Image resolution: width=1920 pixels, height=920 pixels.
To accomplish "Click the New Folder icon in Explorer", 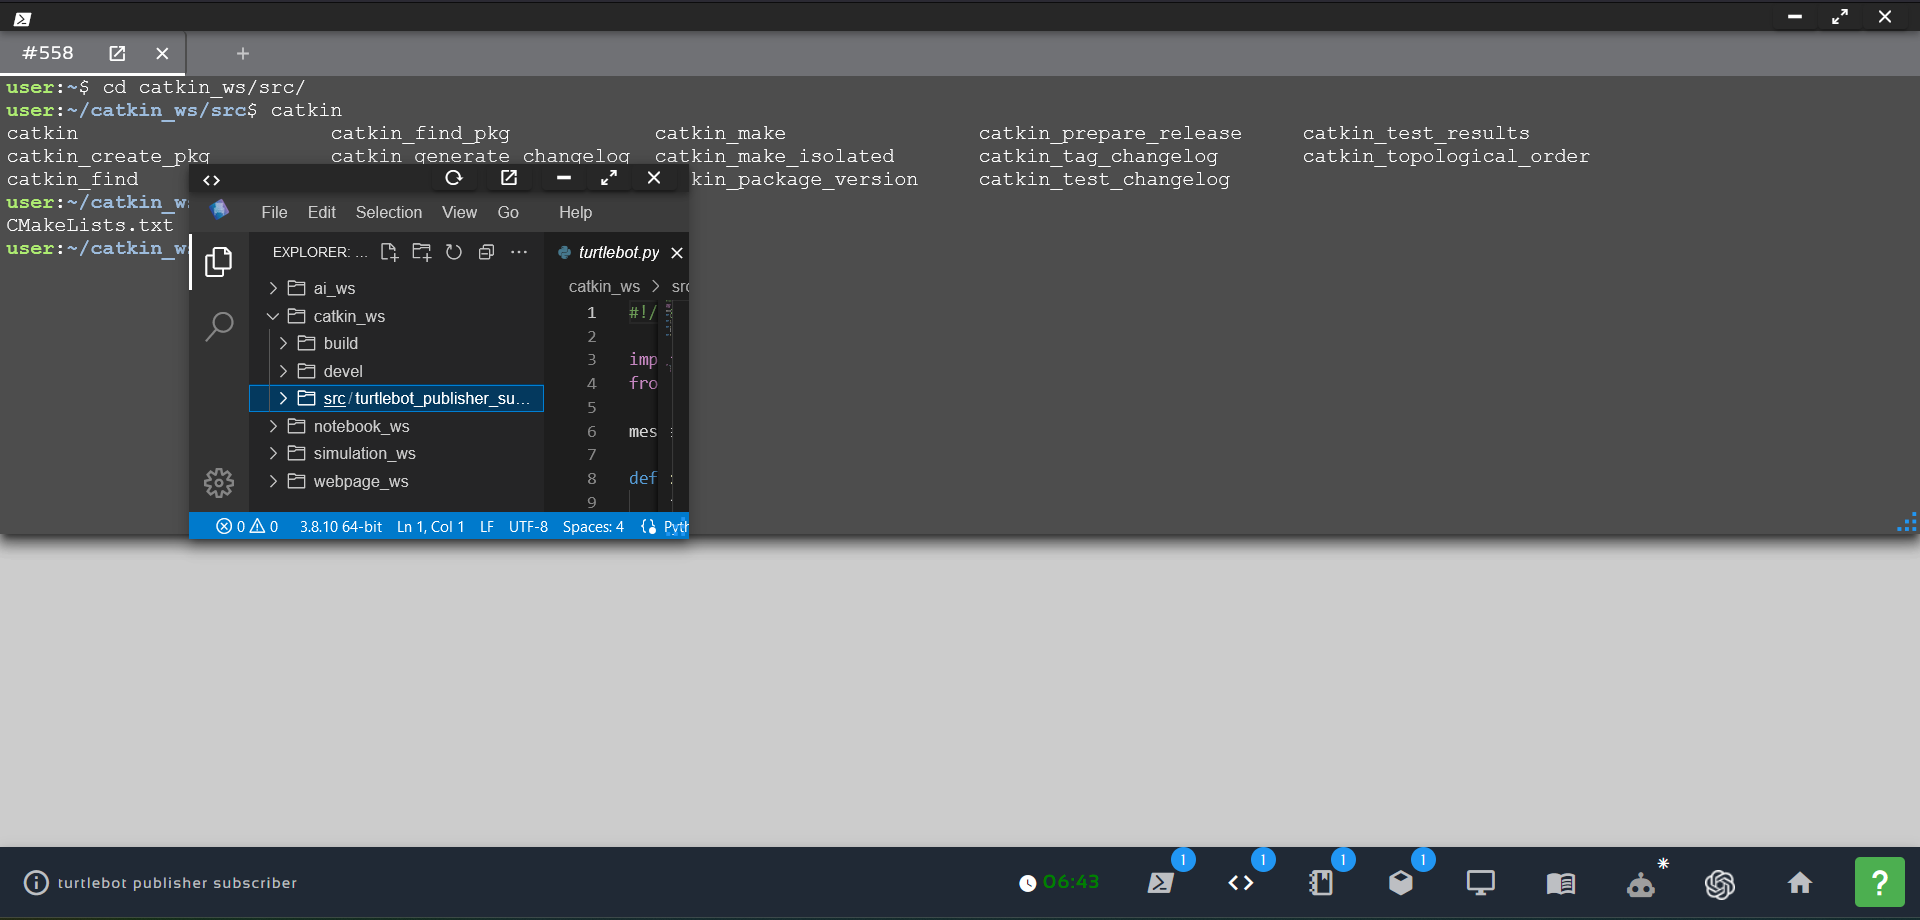I will point(421,252).
